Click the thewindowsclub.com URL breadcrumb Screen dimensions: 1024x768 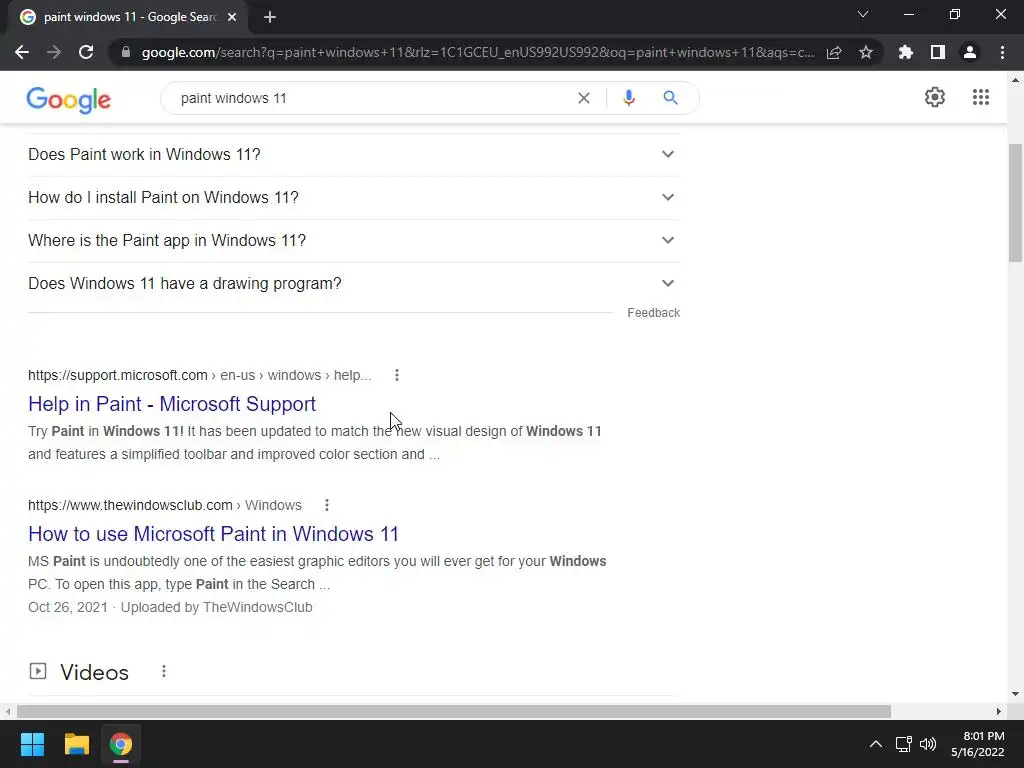tap(165, 505)
